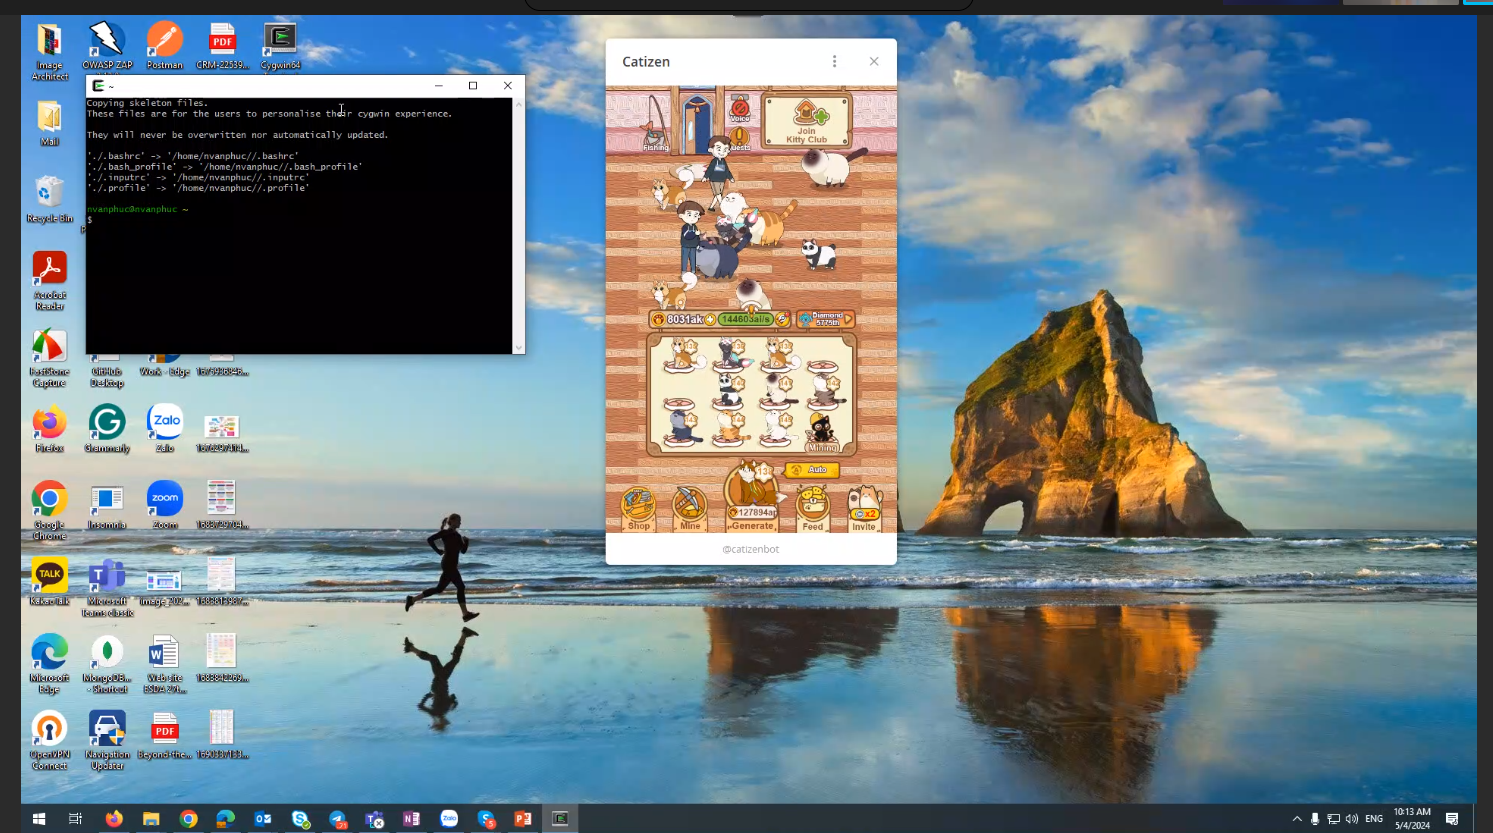Open Postman desktop shortcut
The height and width of the screenshot is (833, 1493).
(165, 46)
